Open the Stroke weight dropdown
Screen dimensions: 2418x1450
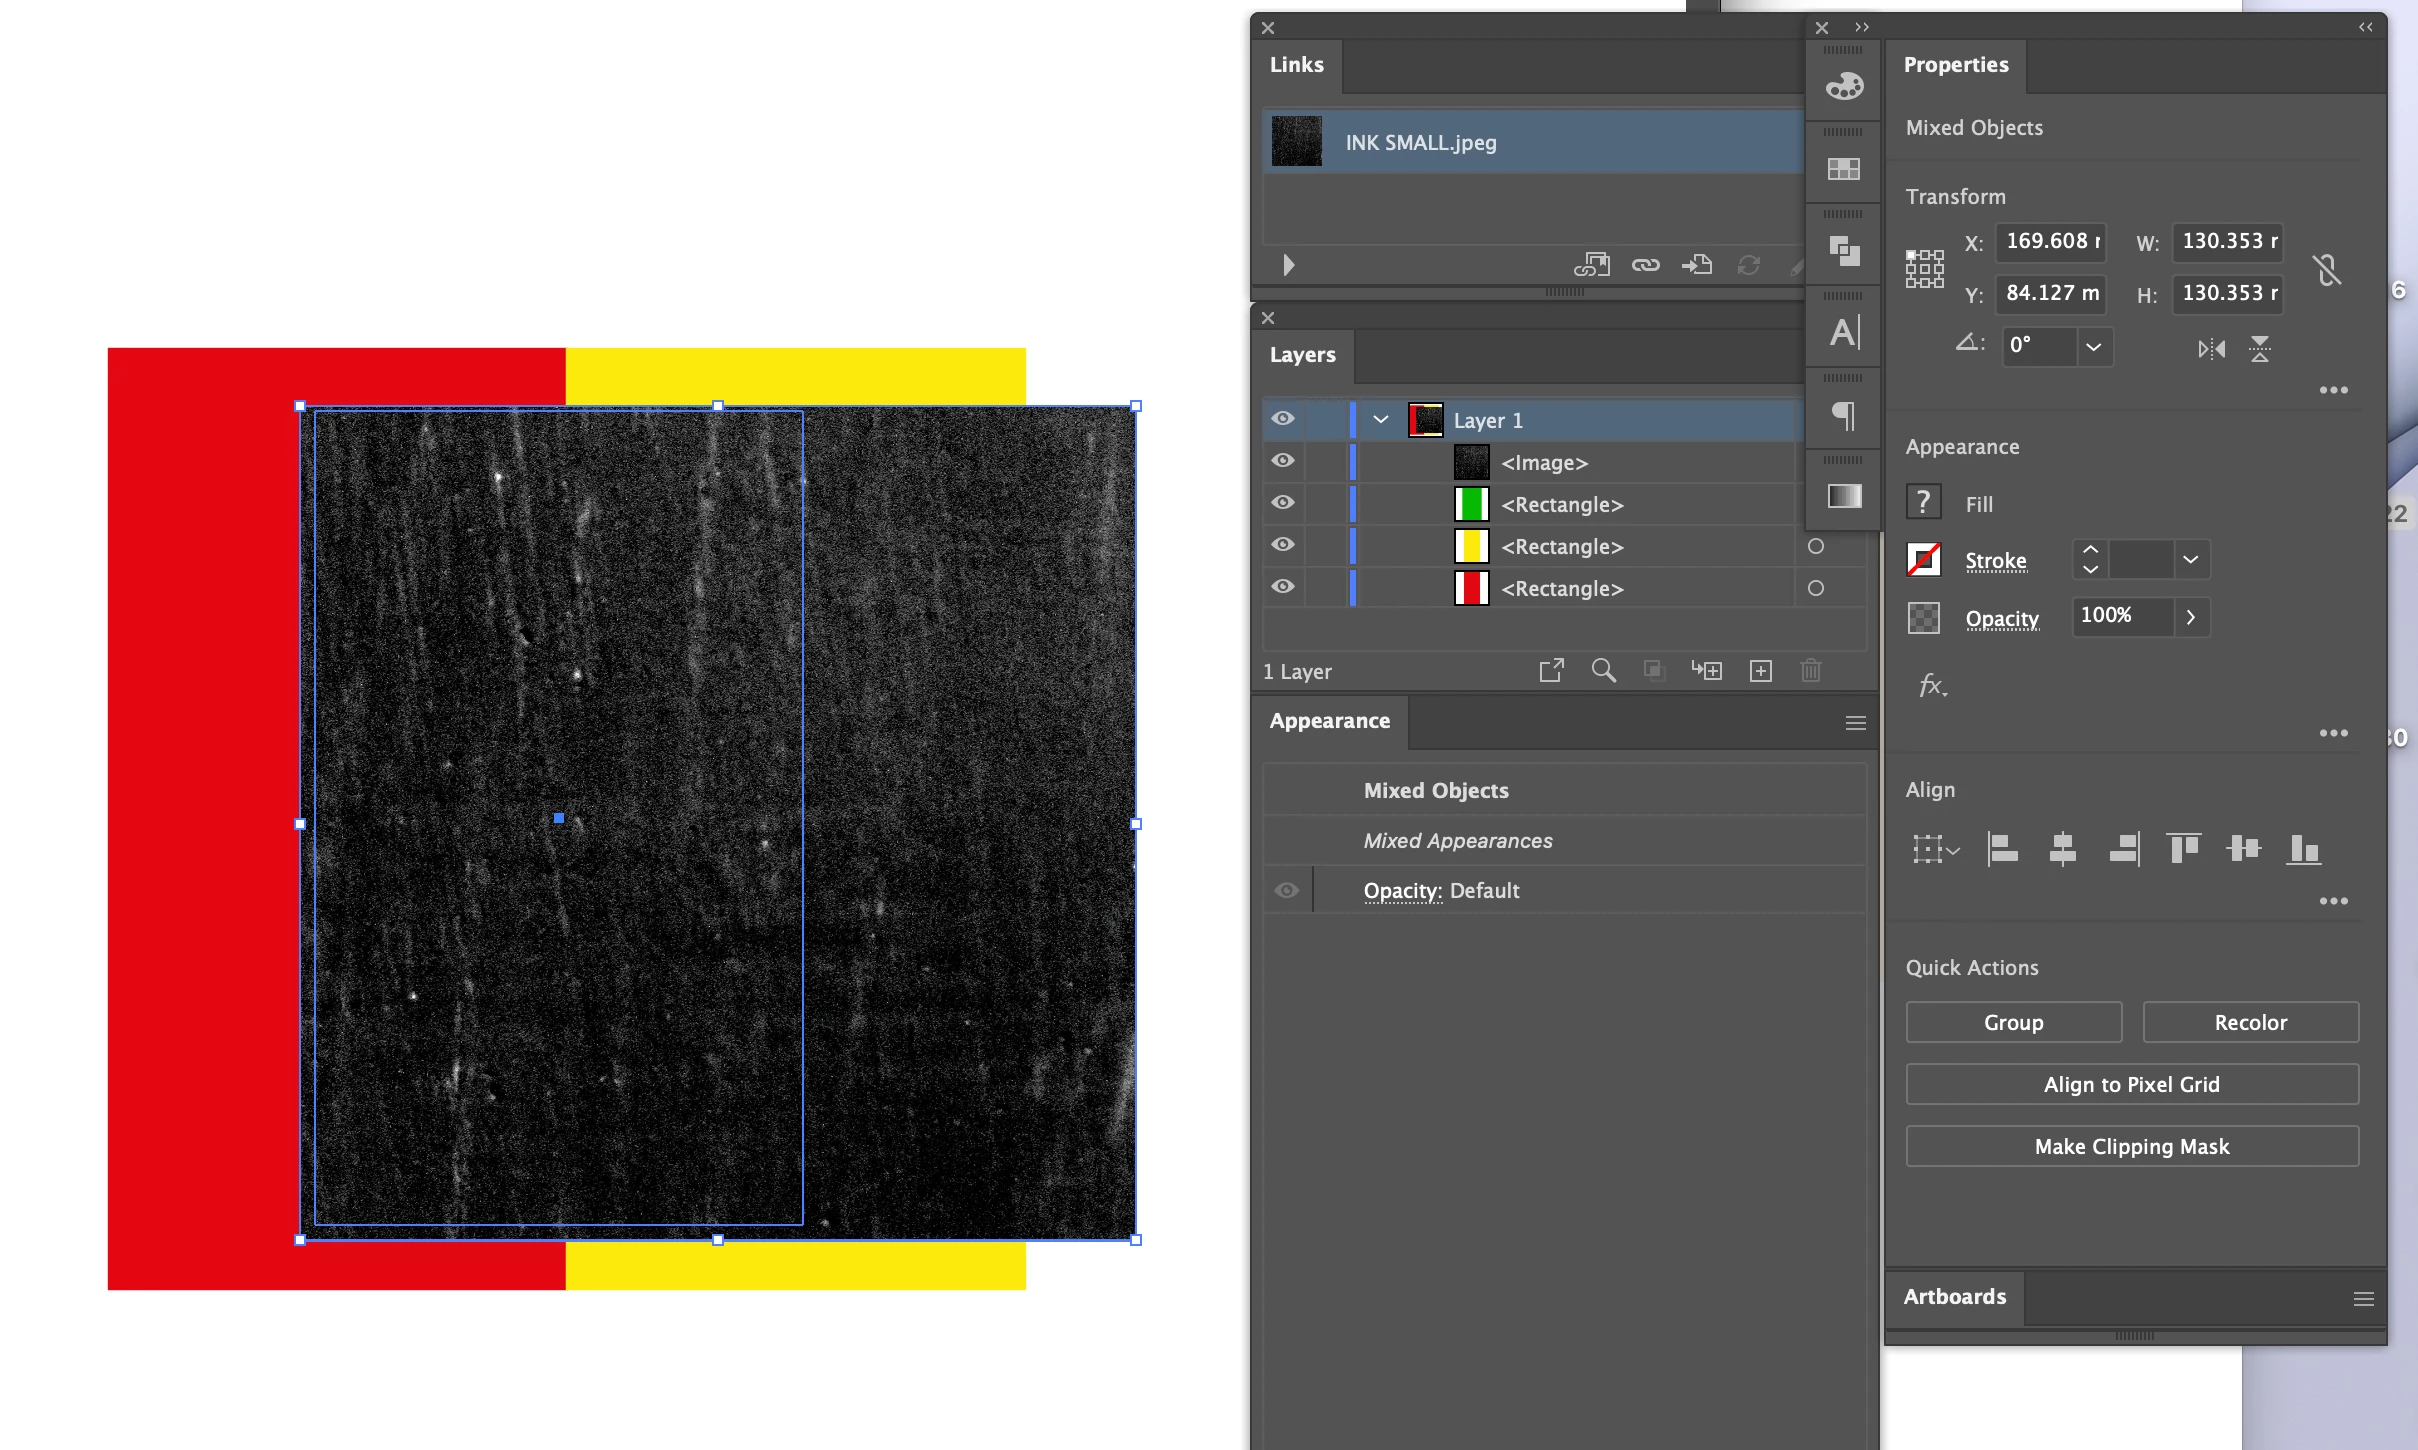point(2190,560)
